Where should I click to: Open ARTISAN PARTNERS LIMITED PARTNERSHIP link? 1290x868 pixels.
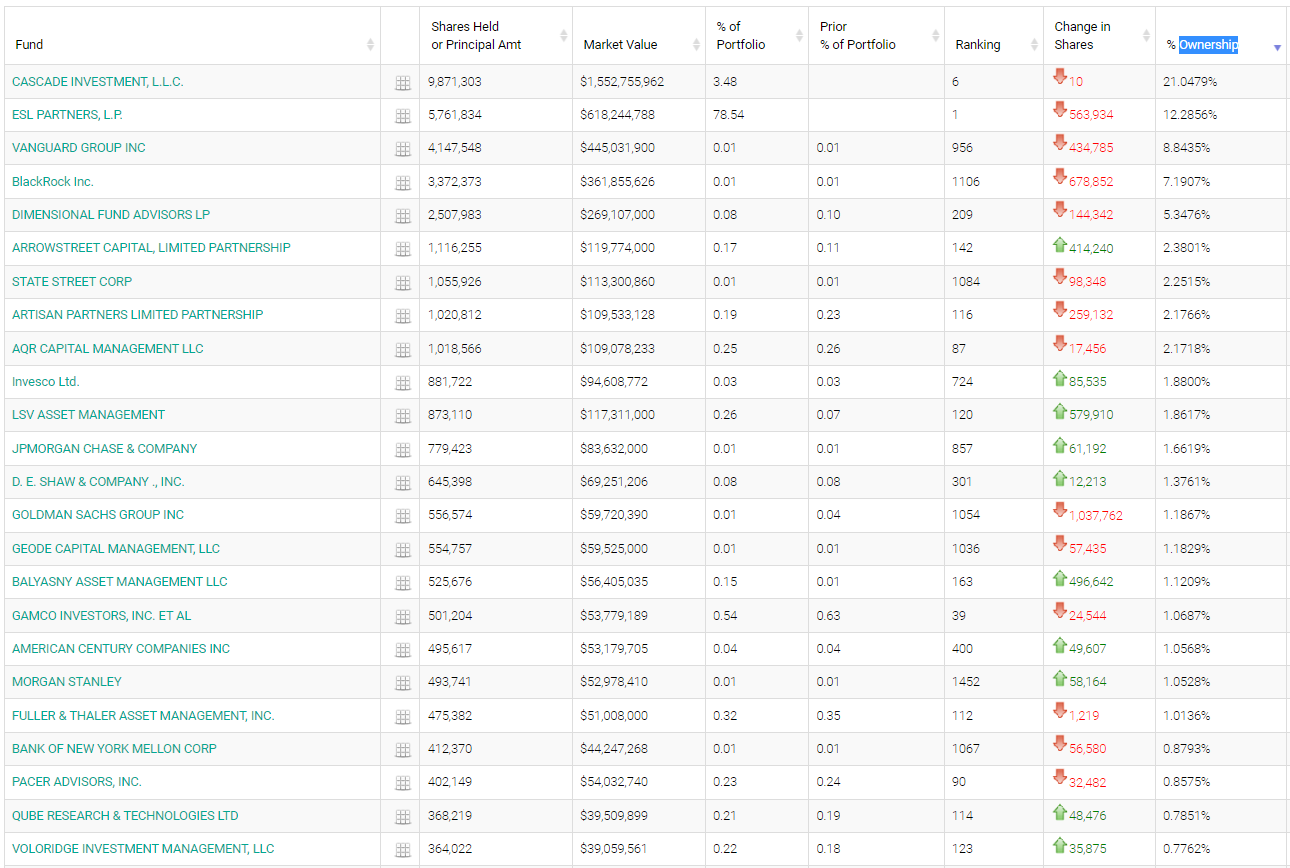point(138,315)
